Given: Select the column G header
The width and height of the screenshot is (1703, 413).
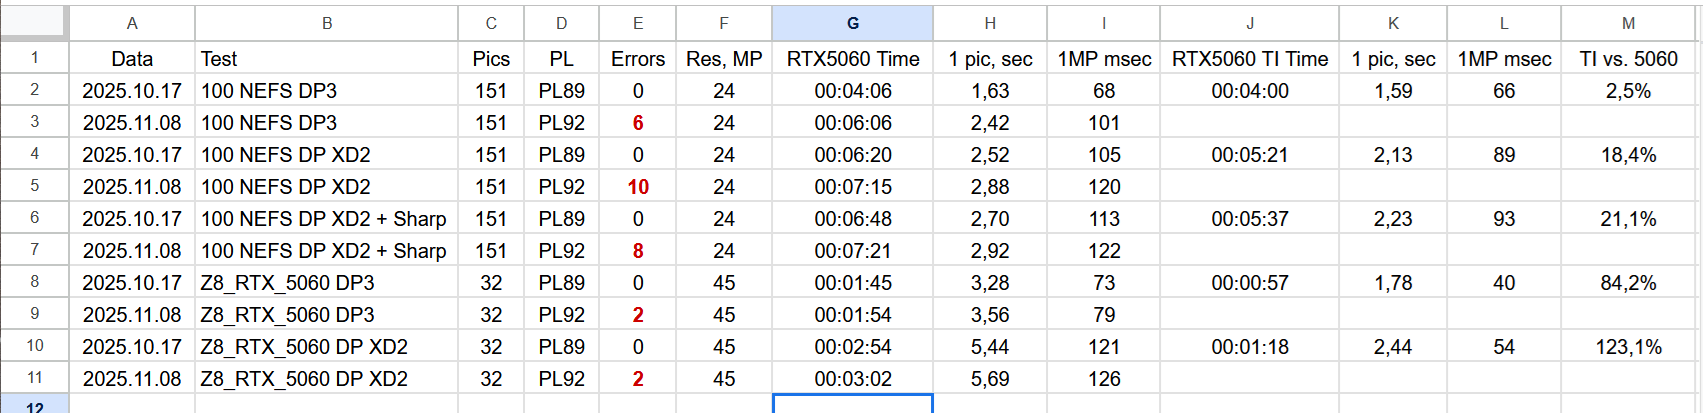Looking at the screenshot, I should (852, 23).
